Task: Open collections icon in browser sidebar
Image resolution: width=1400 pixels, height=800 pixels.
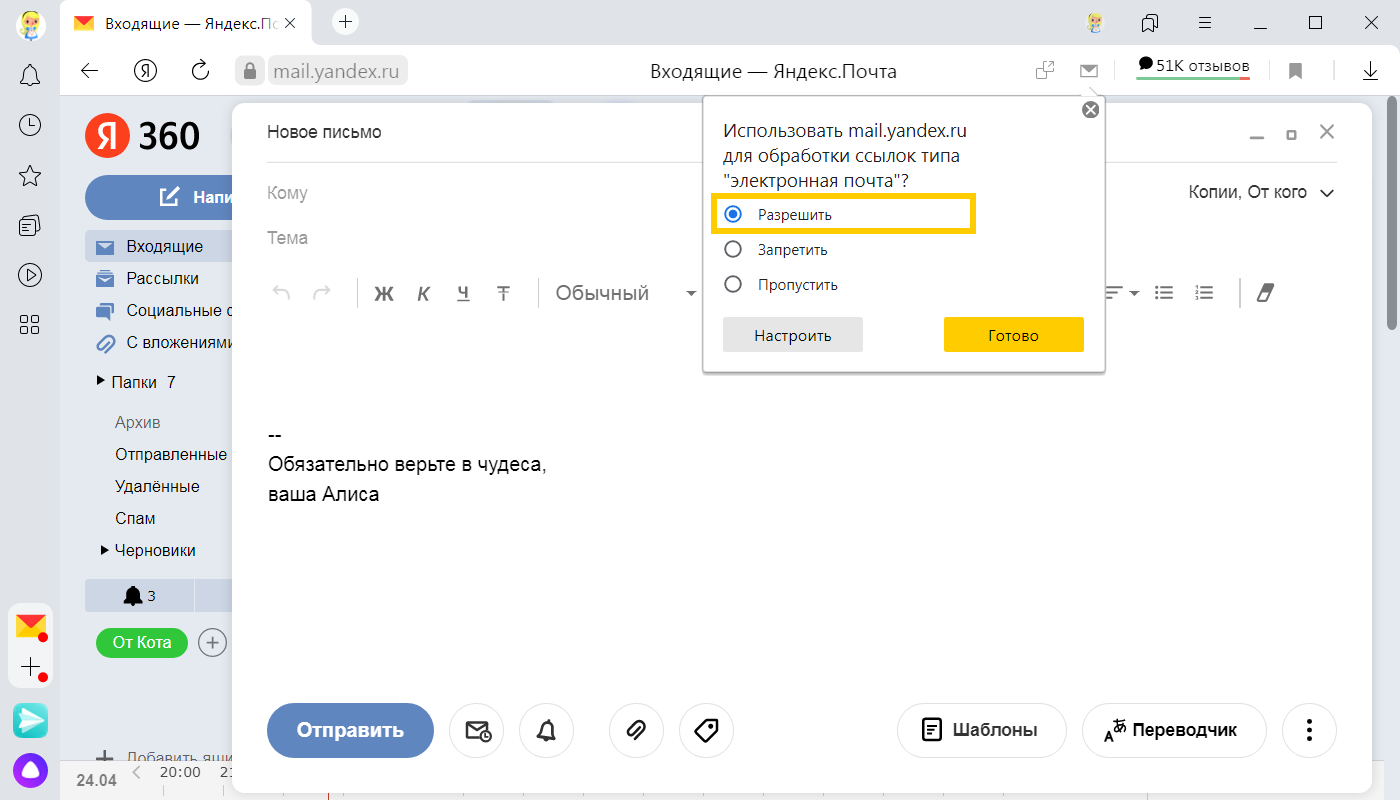Action: click(30, 226)
